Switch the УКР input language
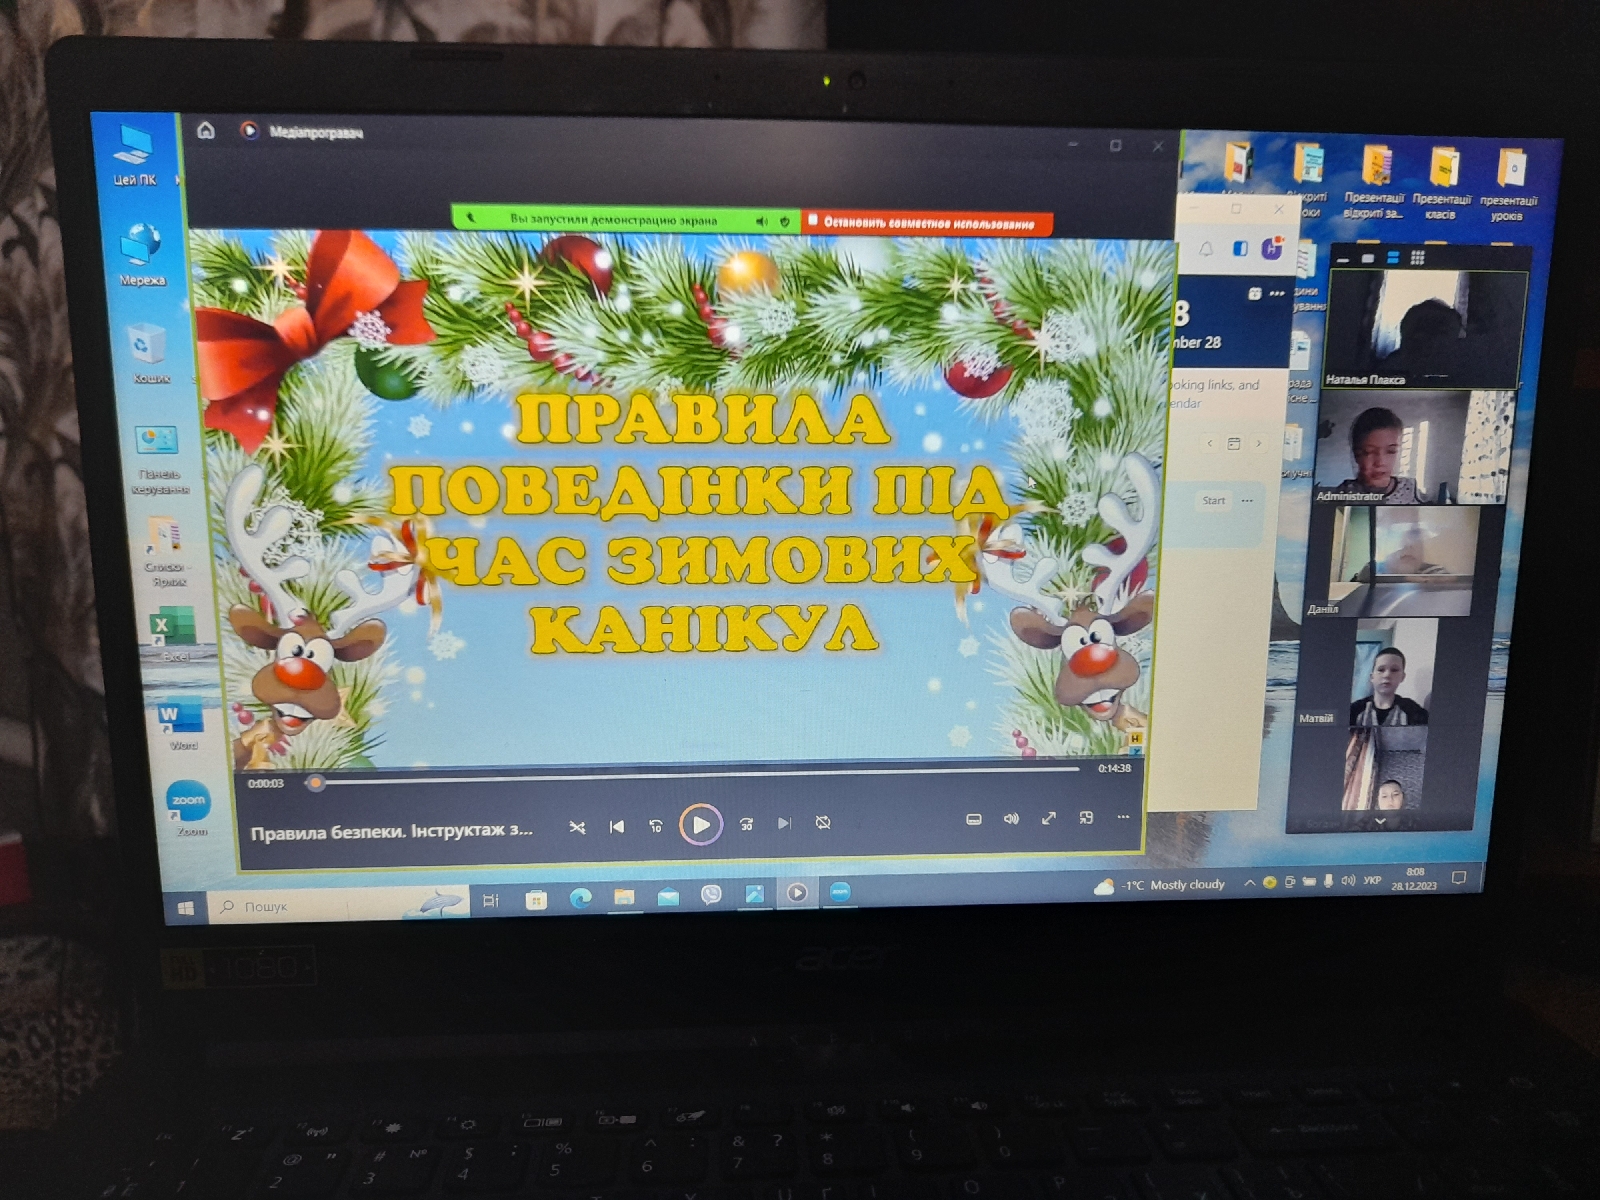Screen dimensions: 1600x1200 [x=1372, y=880]
